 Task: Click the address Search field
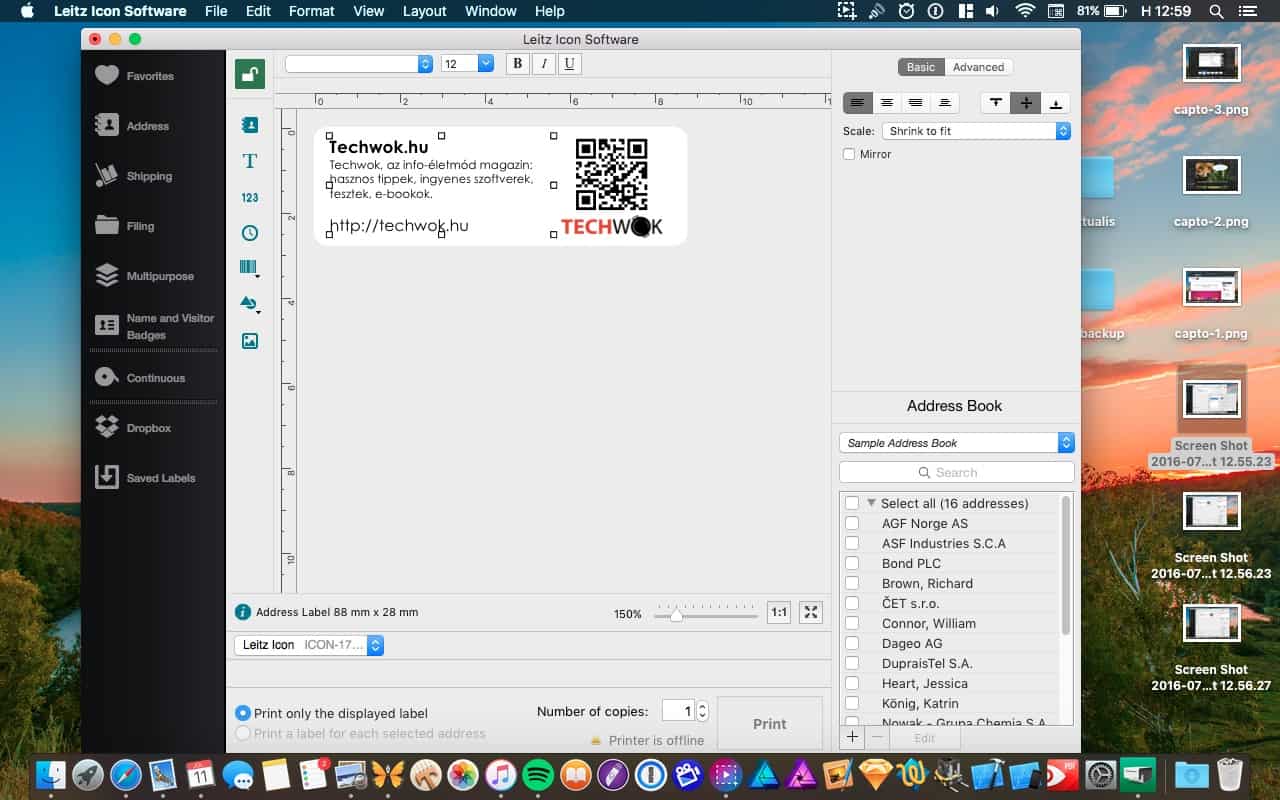coord(957,472)
